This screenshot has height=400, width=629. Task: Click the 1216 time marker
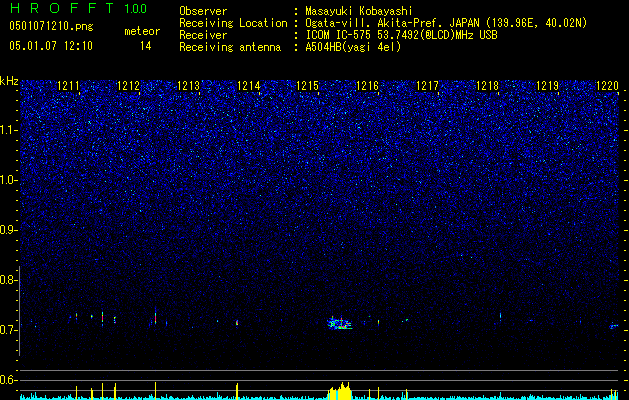coord(367,85)
